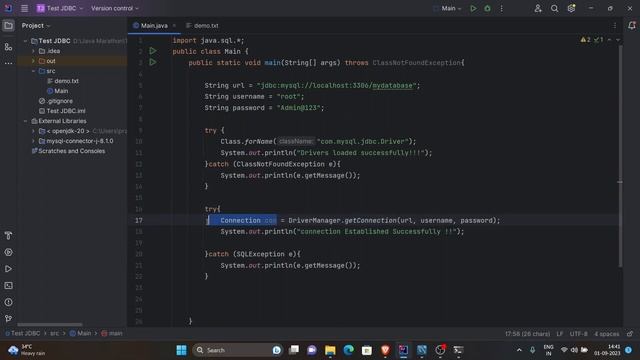Open the Terminal tool window icon
Screen dimensions: 640x360
pos(8,286)
